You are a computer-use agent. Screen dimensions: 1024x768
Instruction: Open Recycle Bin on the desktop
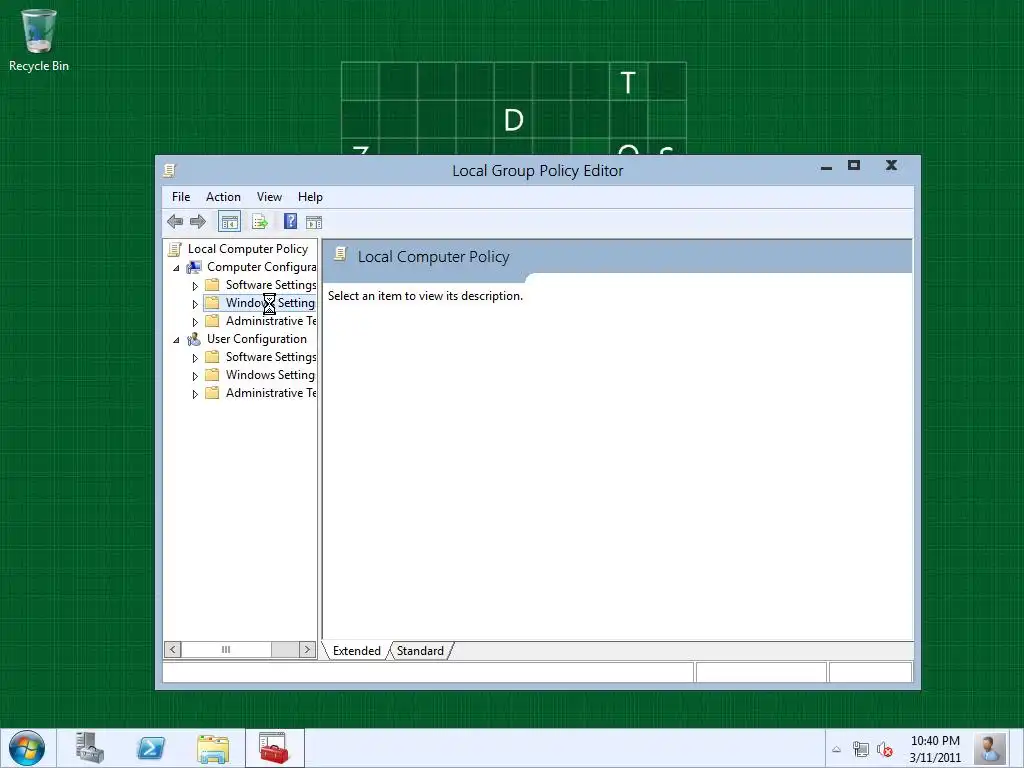[39, 40]
